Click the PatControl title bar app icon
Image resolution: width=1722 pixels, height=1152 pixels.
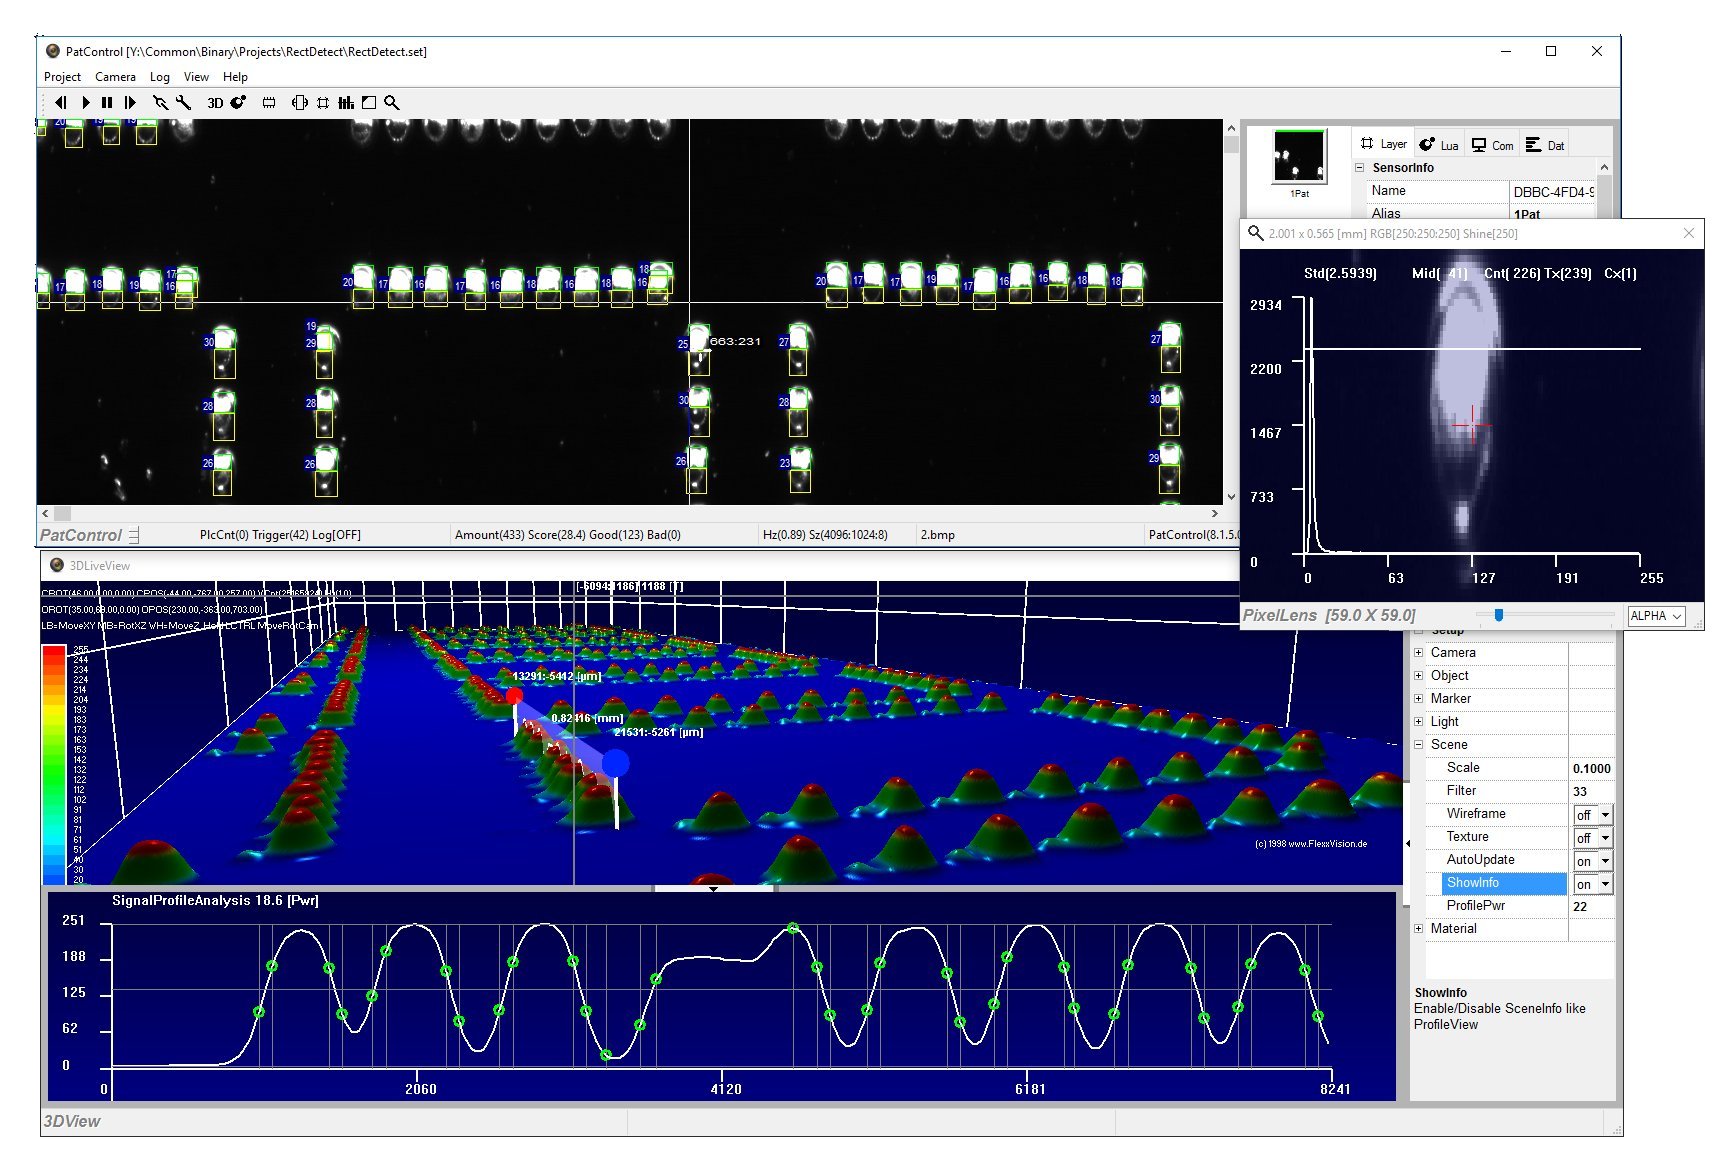tap(53, 51)
